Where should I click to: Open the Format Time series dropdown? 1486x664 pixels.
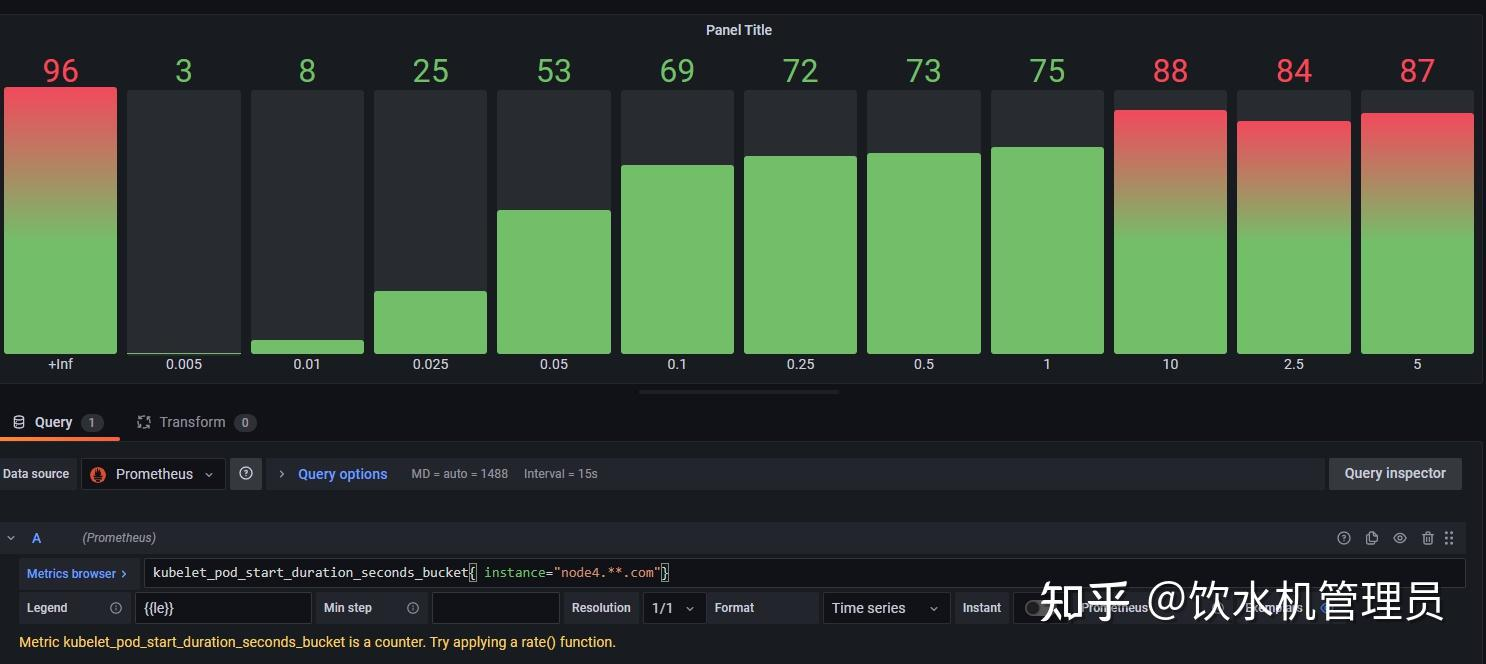[886, 608]
